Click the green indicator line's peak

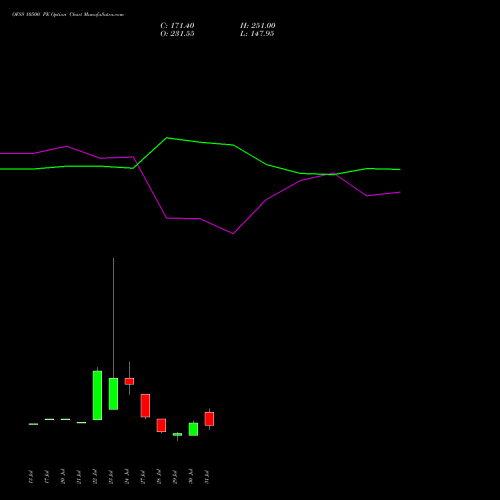coord(167,138)
